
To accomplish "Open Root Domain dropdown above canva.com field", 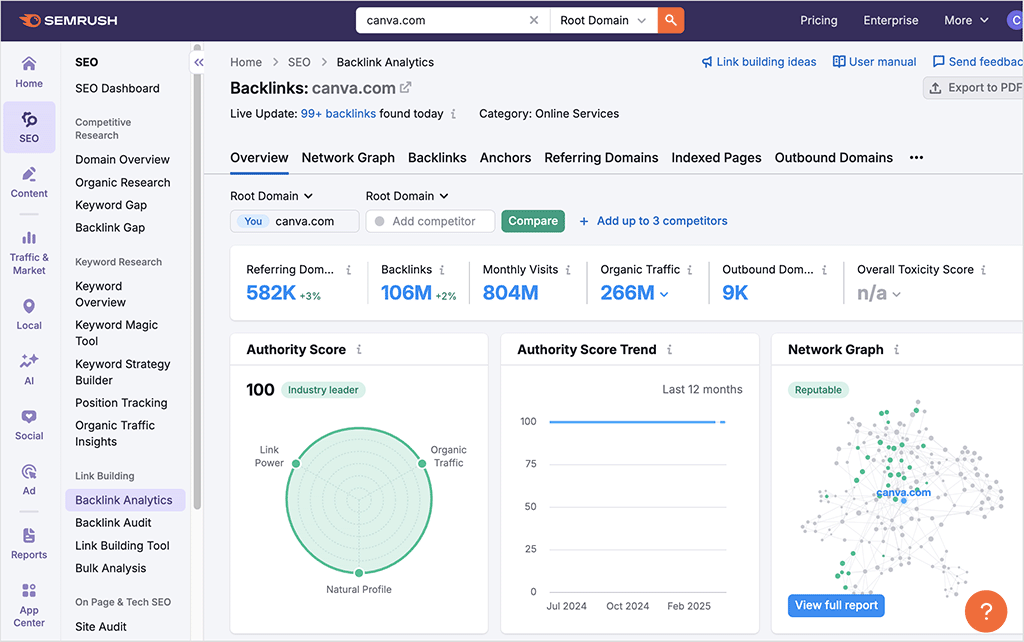I will tap(271, 196).
